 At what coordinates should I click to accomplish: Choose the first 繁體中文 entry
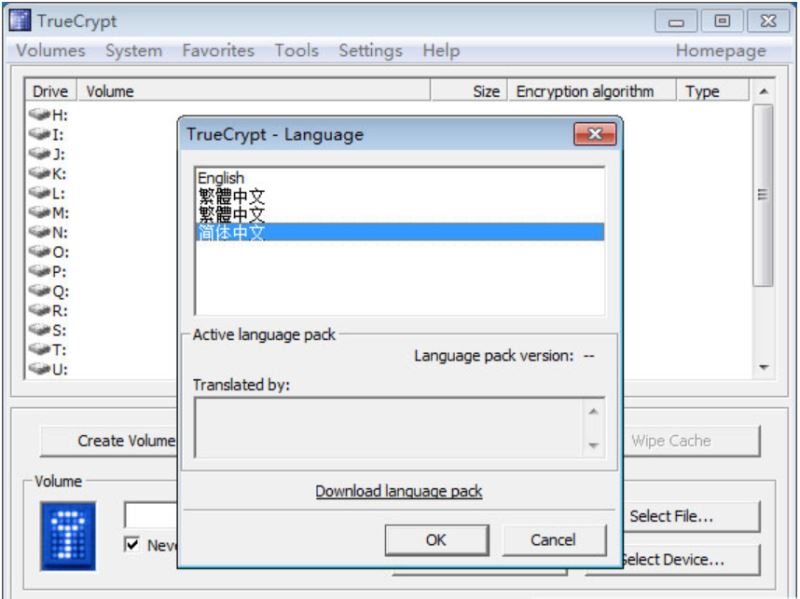point(400,196)
